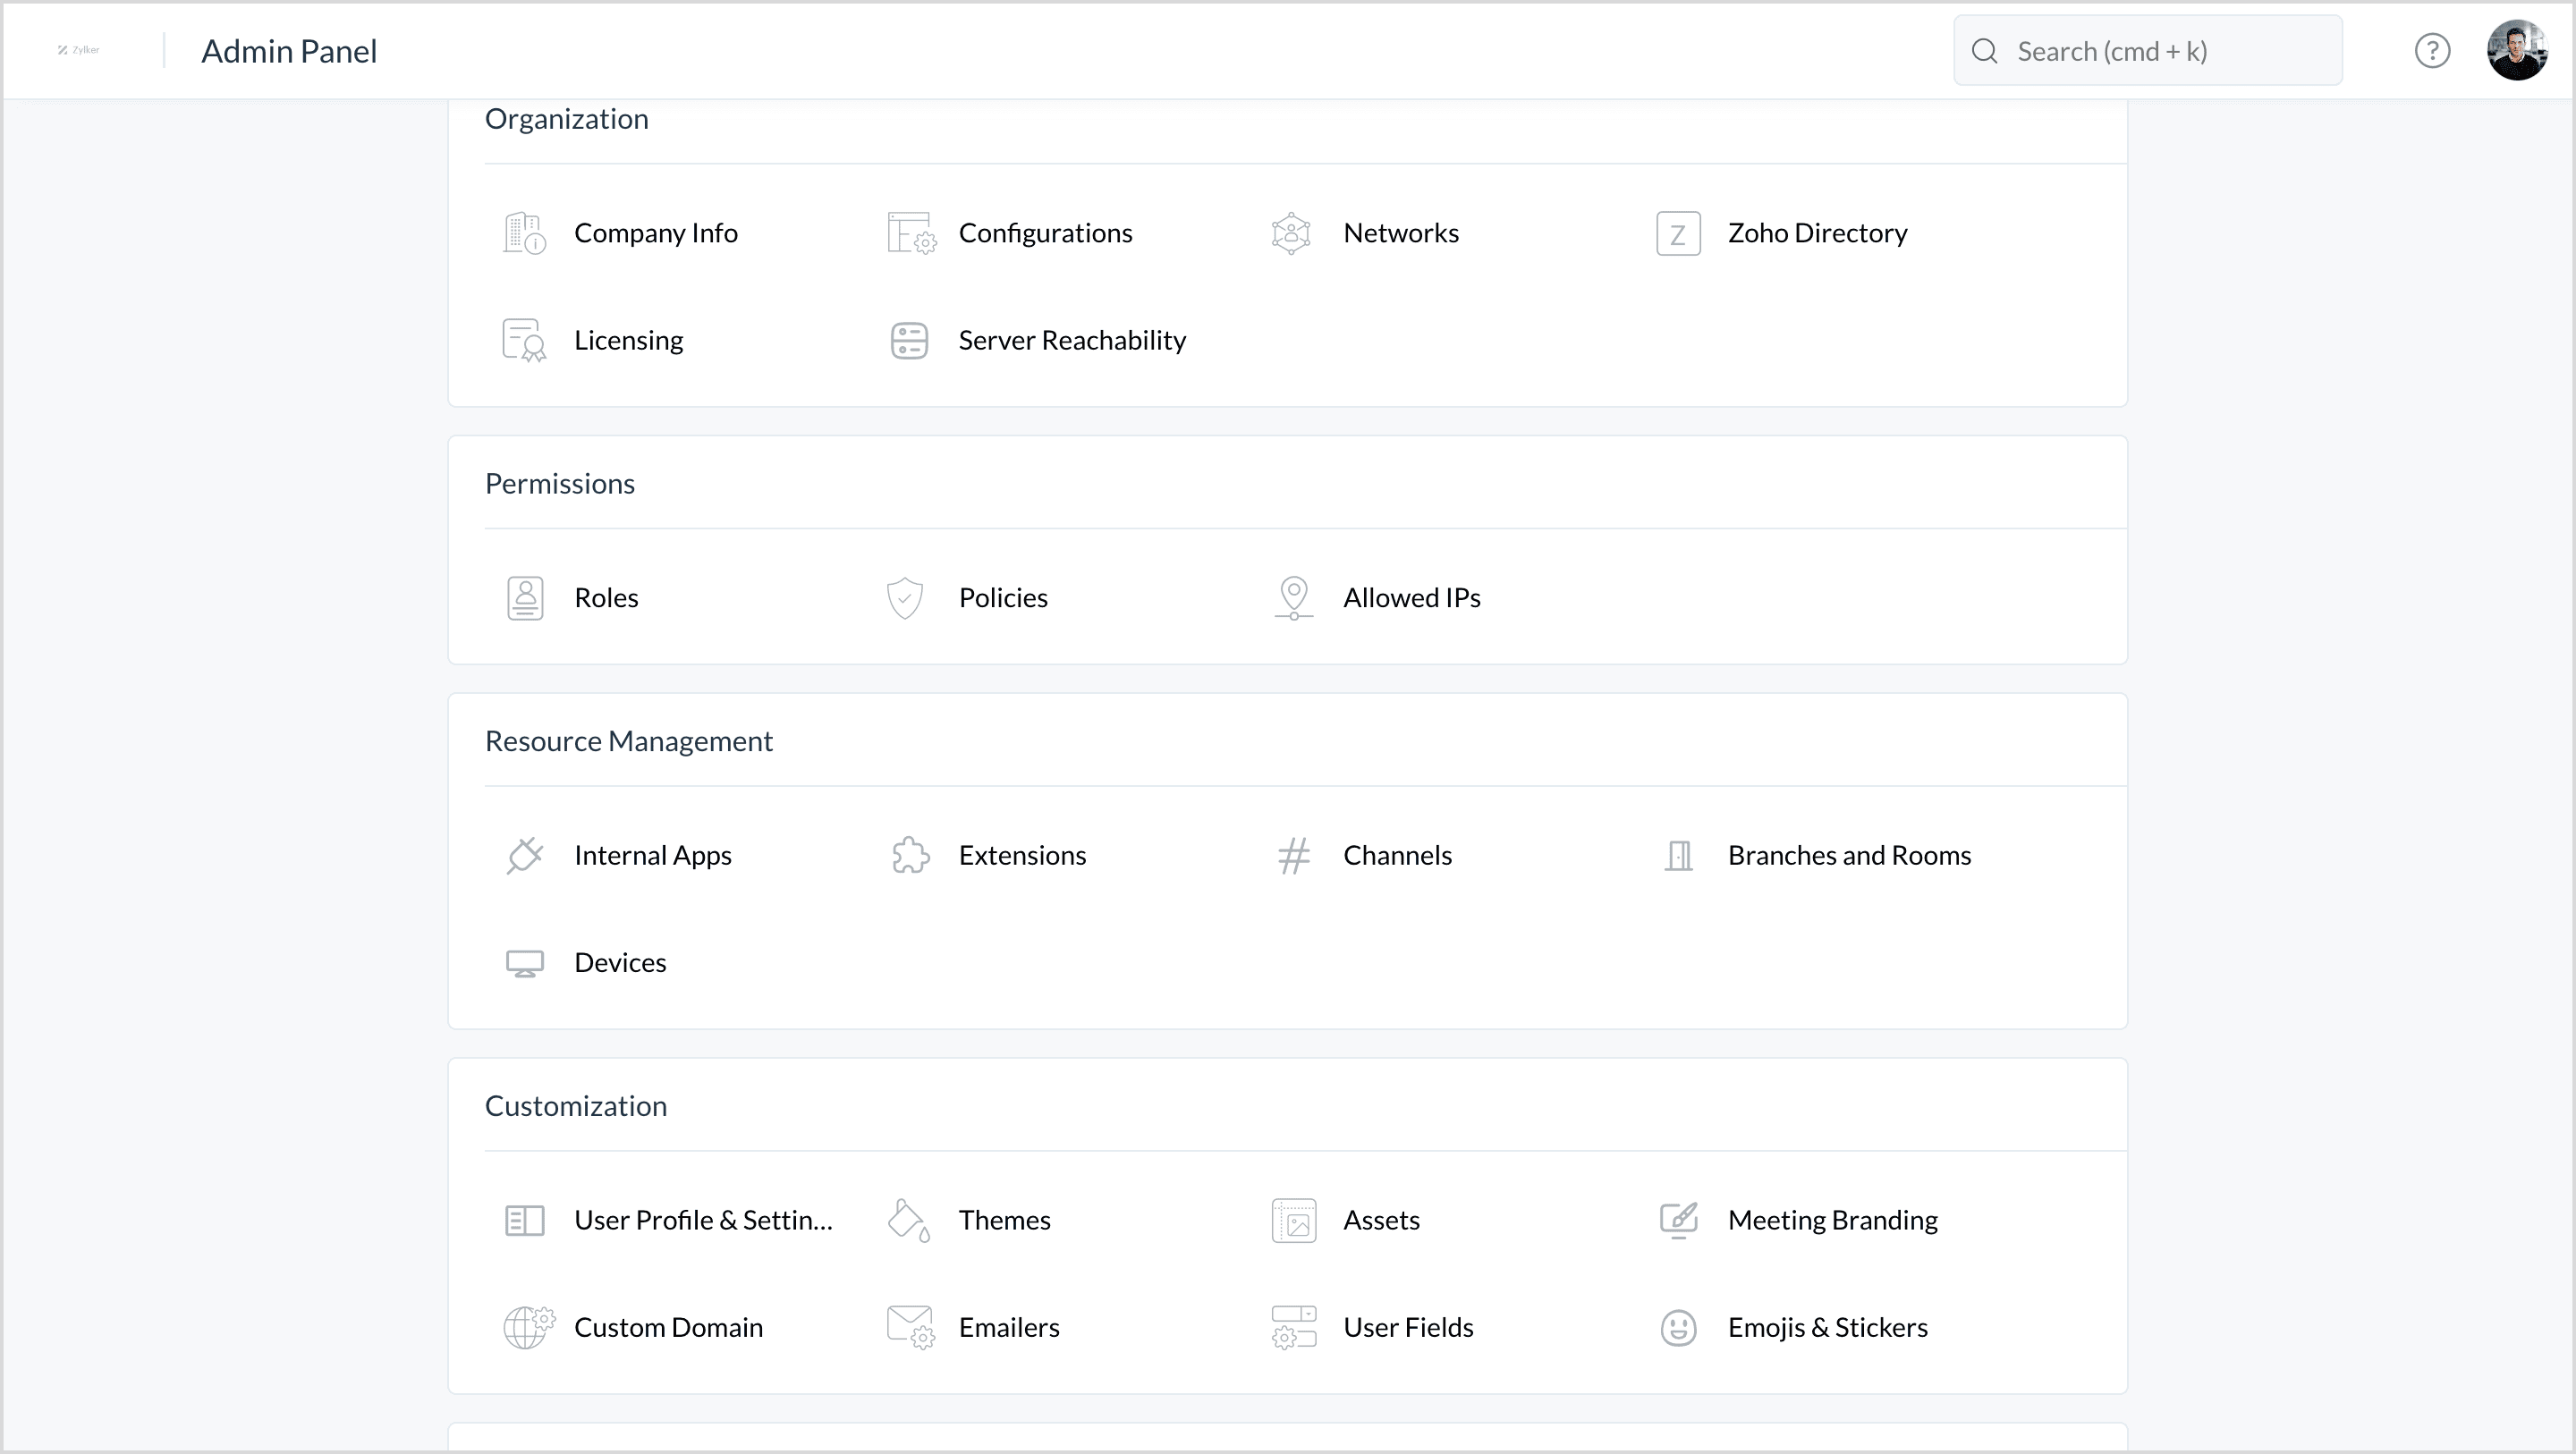Viewport: 2576px width, 1454px height.
Task: Go to Extensions
Action: point(1022,856)
